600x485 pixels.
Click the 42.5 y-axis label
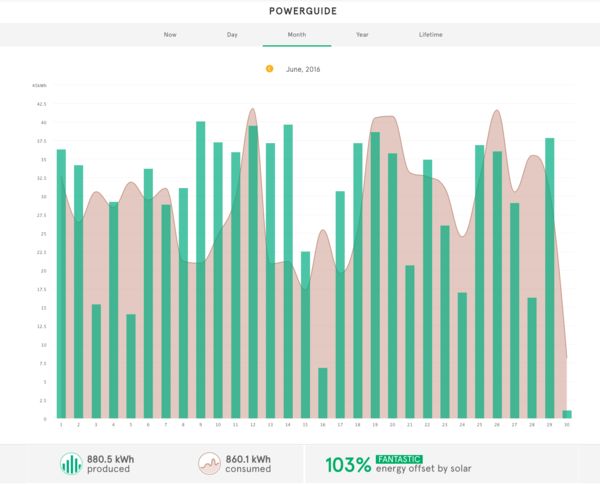tap(42, 104)
